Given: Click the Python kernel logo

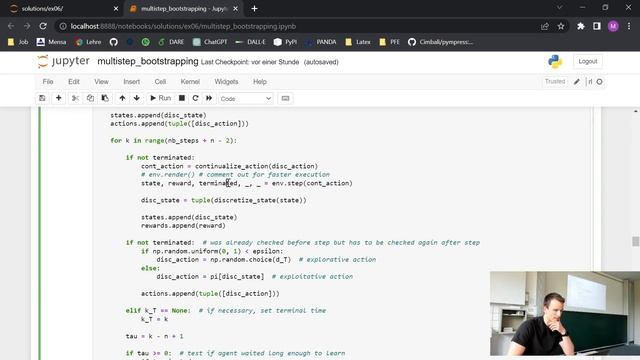Looking at the screenshot, I should pos(555,62).
